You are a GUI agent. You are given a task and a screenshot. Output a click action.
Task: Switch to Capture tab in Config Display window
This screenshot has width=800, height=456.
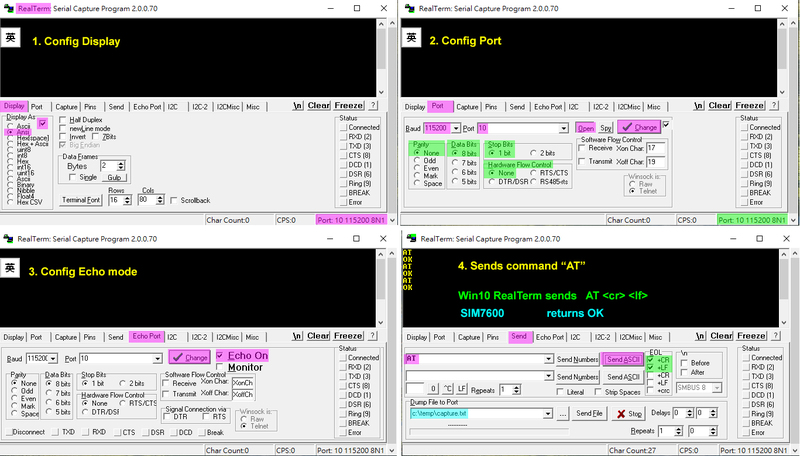click(x=66, y=107)
